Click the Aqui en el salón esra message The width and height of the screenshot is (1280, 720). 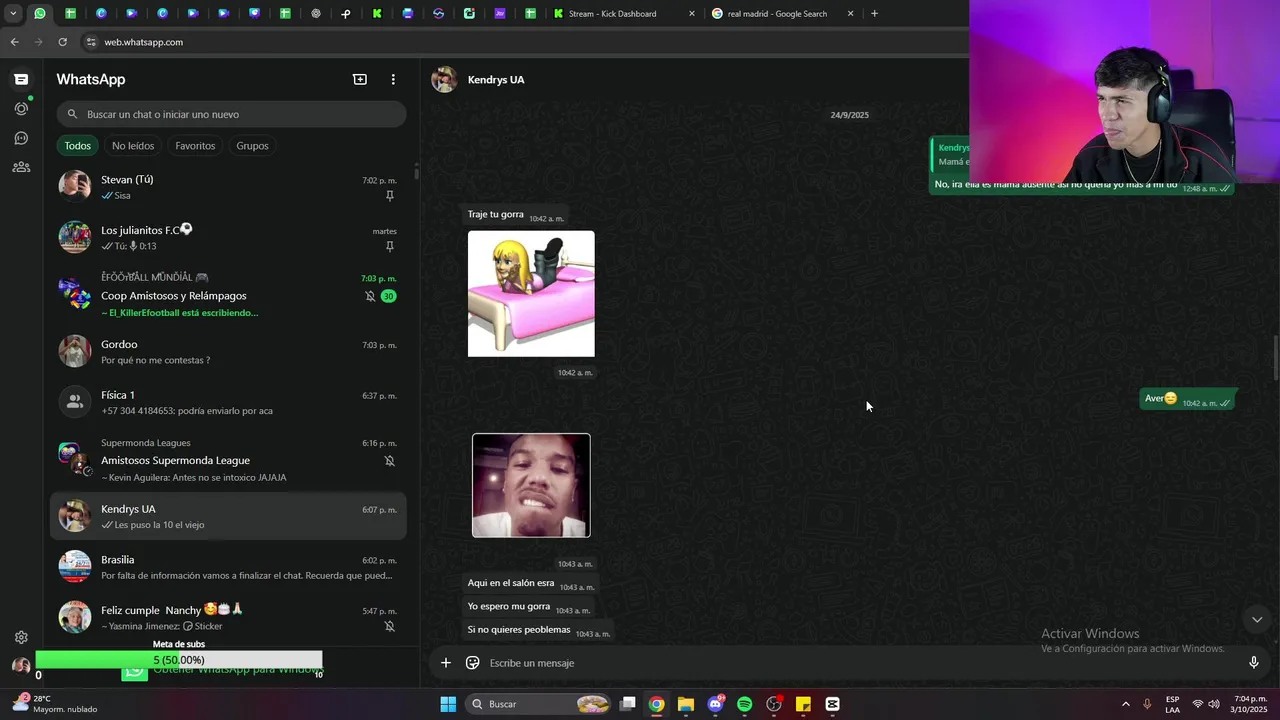530,584
